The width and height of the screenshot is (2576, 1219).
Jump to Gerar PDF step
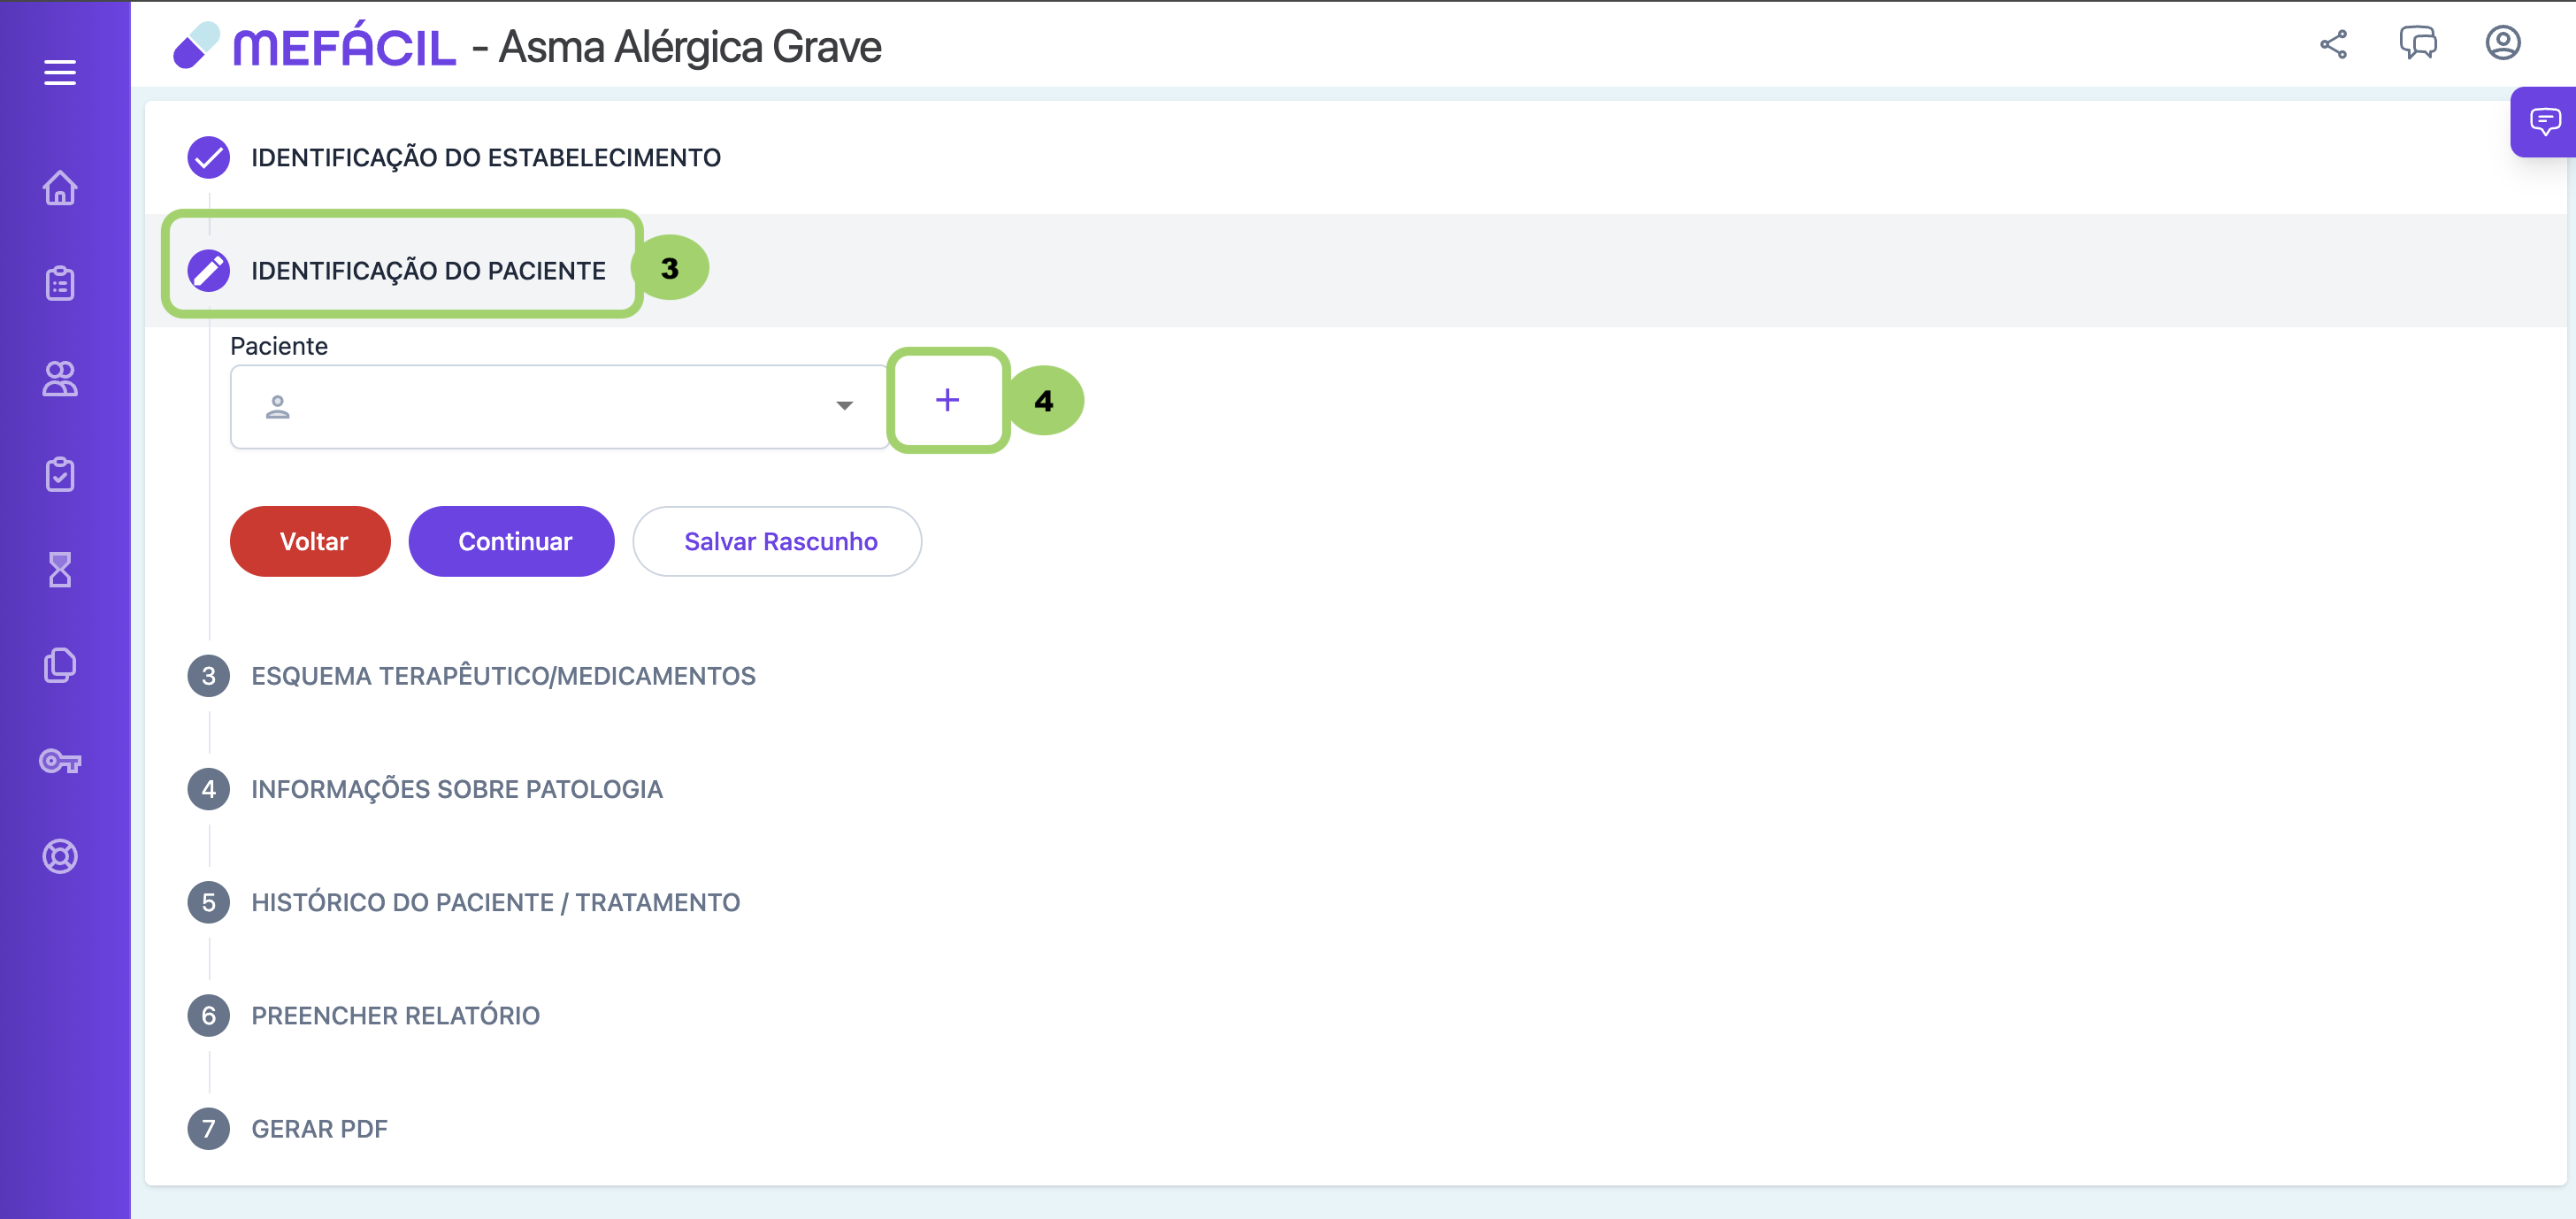pyautogui.click(x=319, y=1129)
